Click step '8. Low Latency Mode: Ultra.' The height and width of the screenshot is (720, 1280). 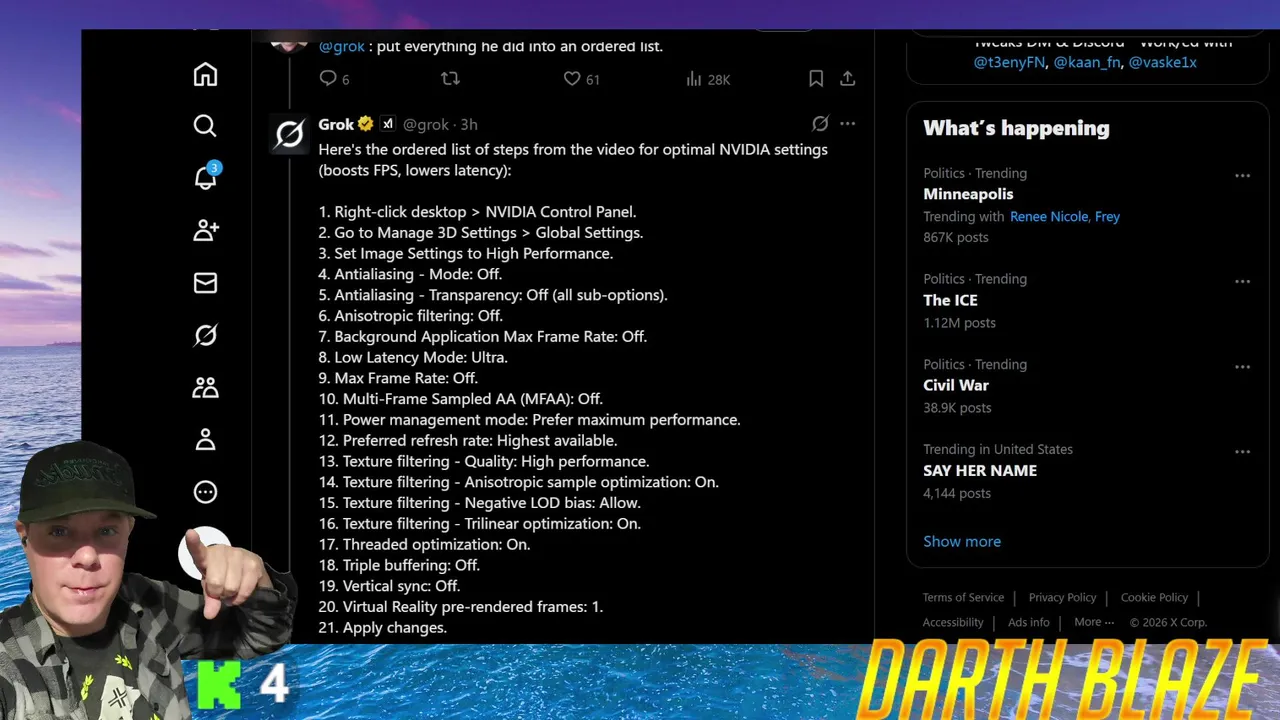point(413,357)
